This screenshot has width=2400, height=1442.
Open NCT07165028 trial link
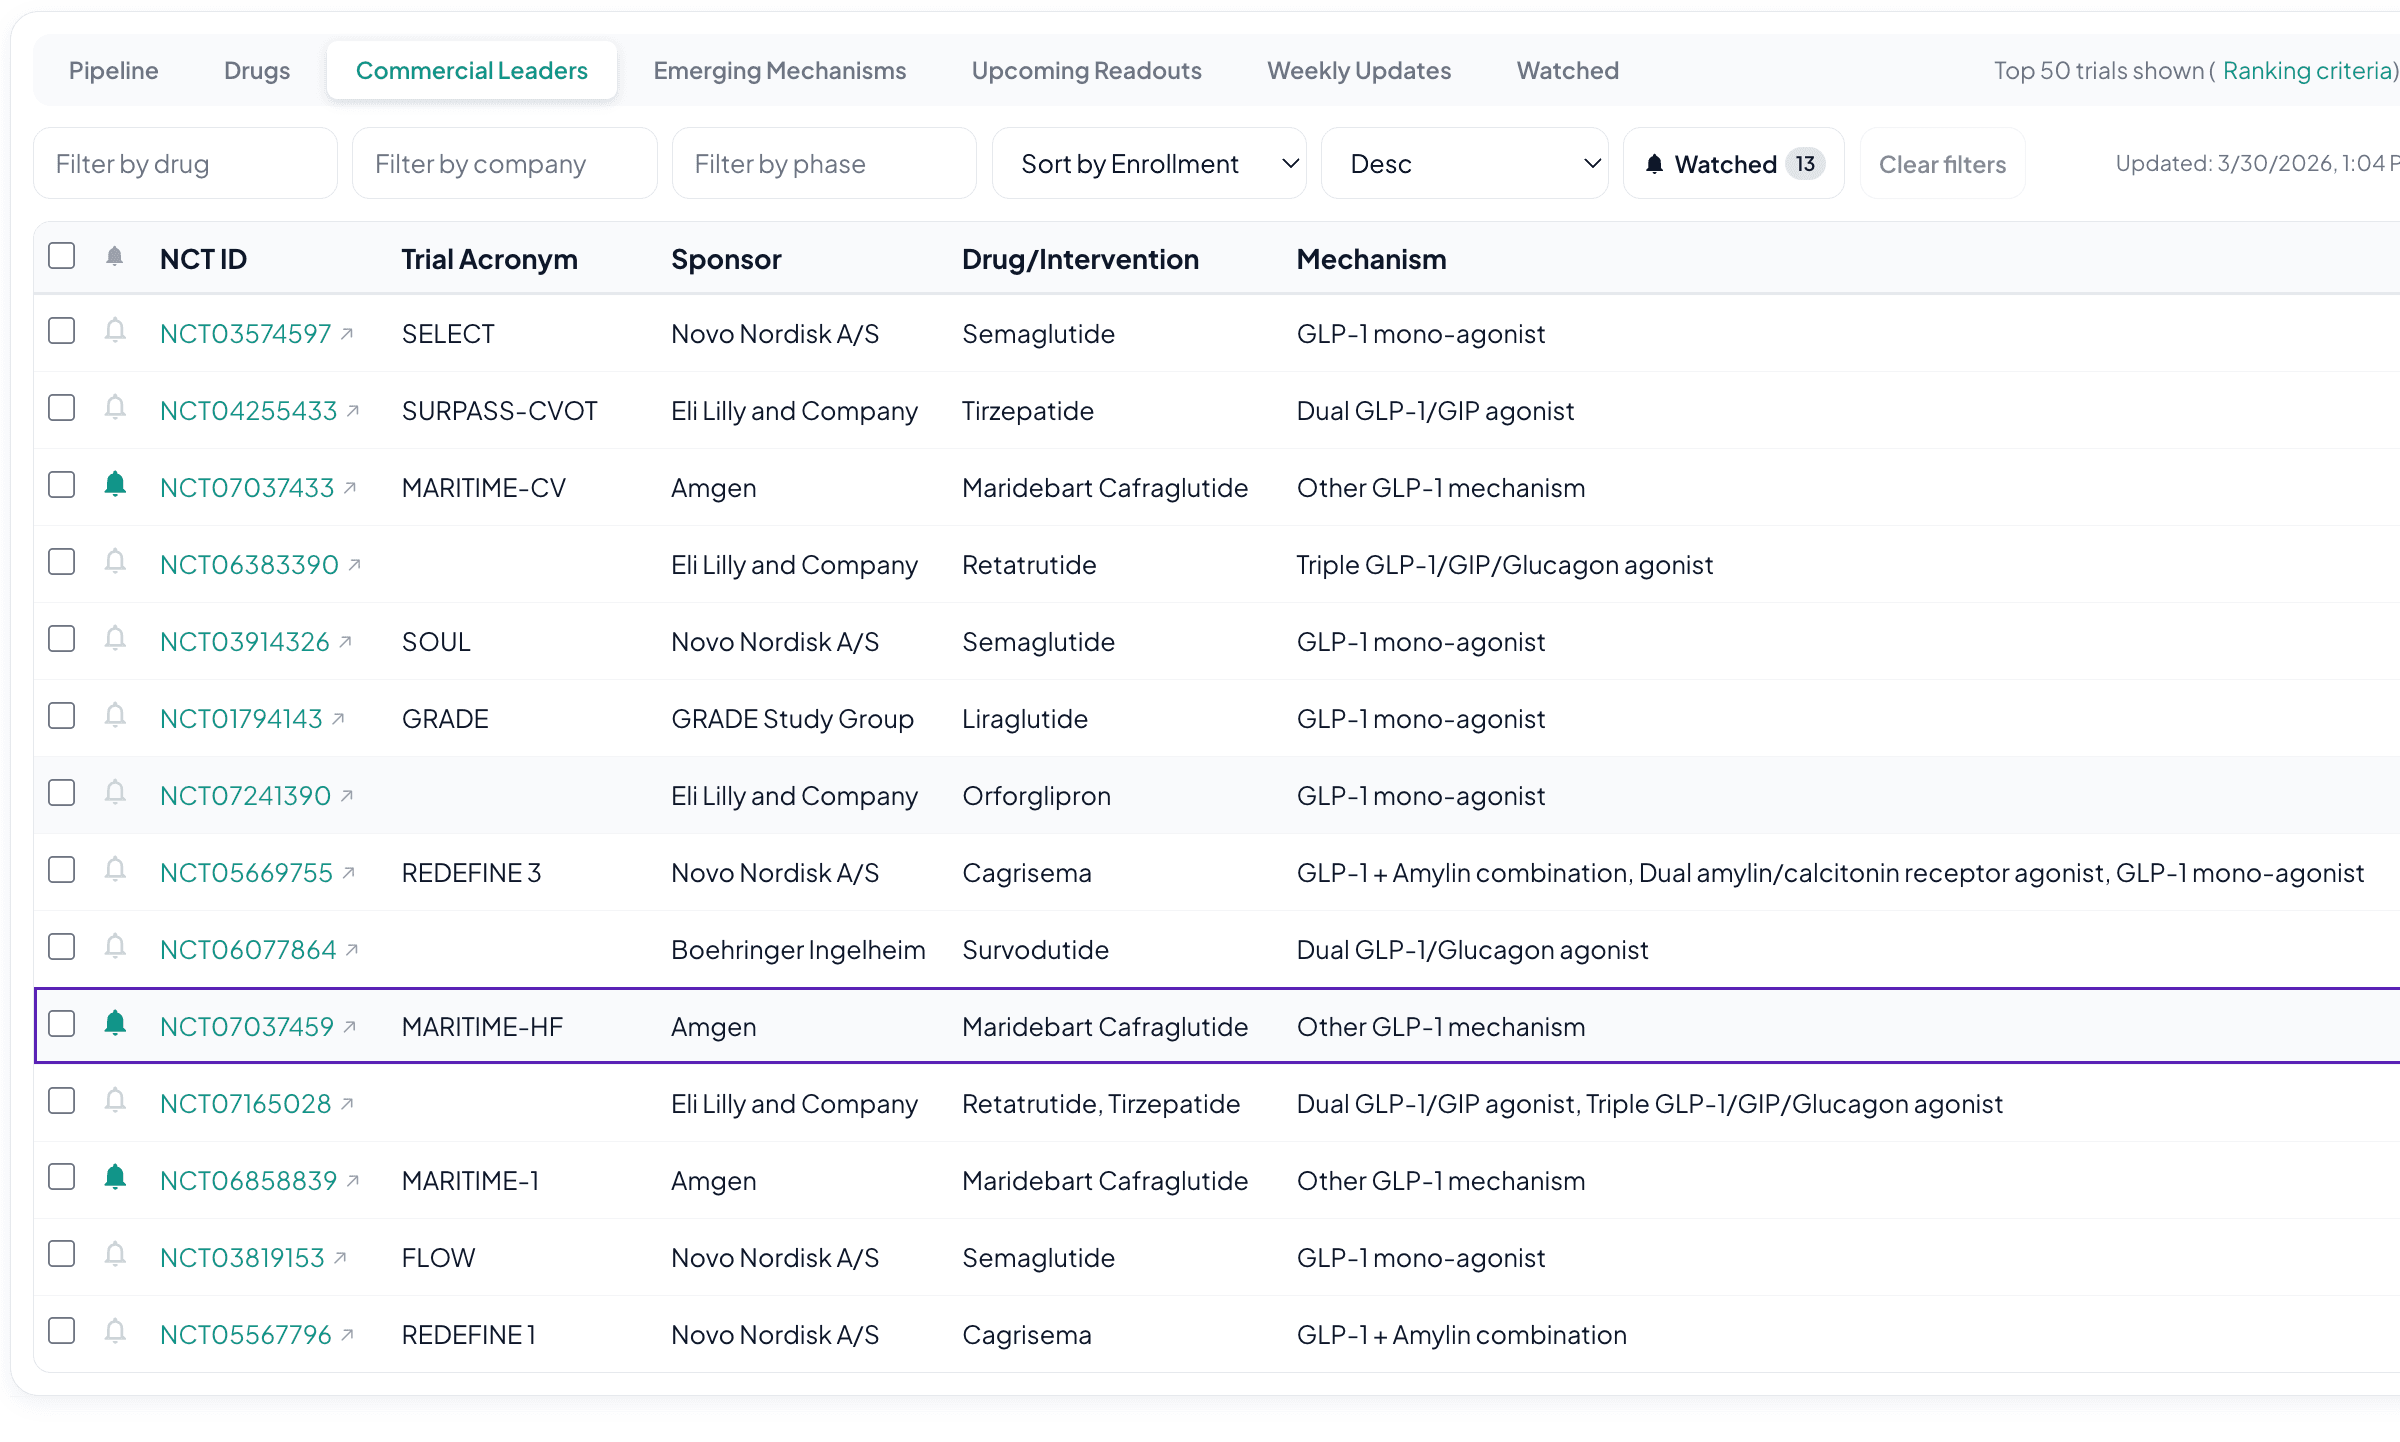[x=245, y=1104]
